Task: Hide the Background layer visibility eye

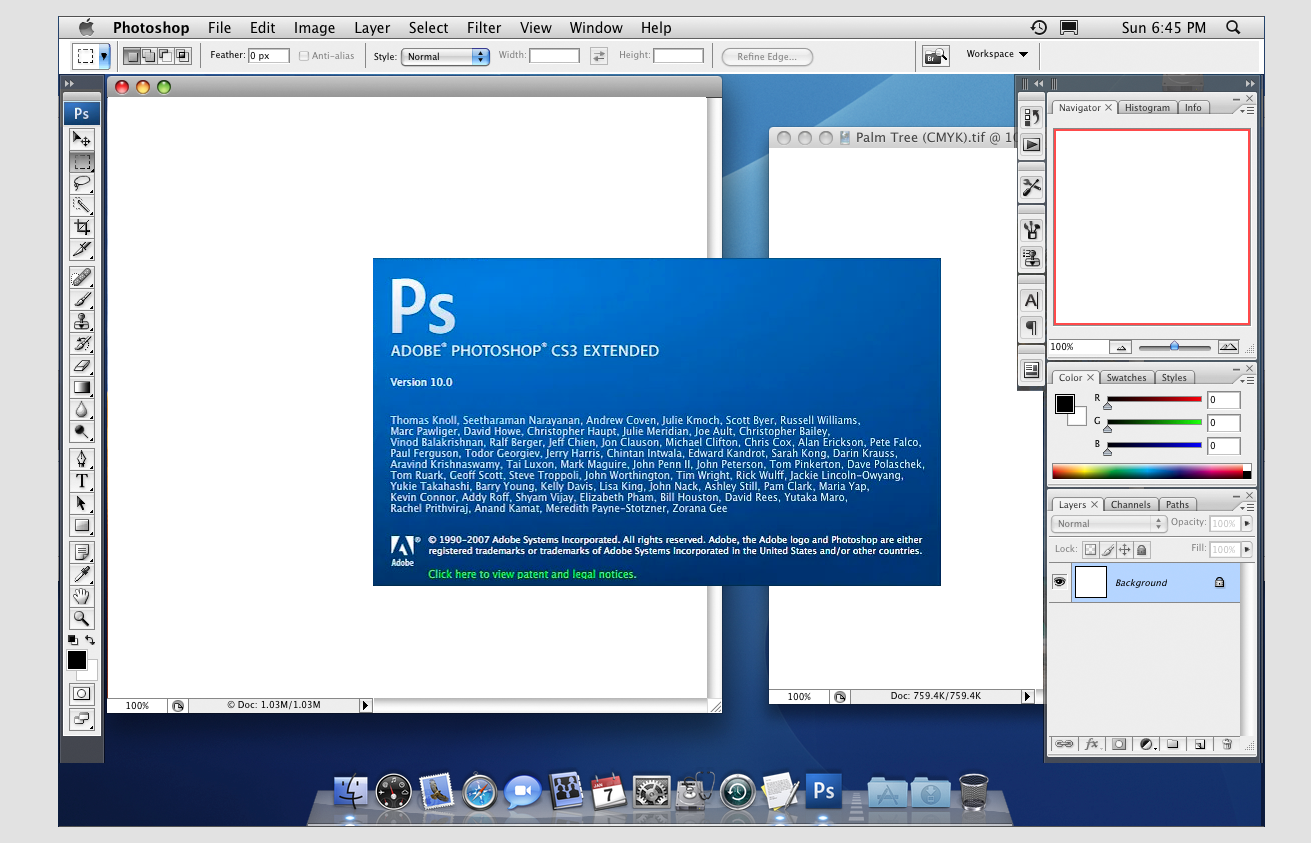Action: point(1059,582)
